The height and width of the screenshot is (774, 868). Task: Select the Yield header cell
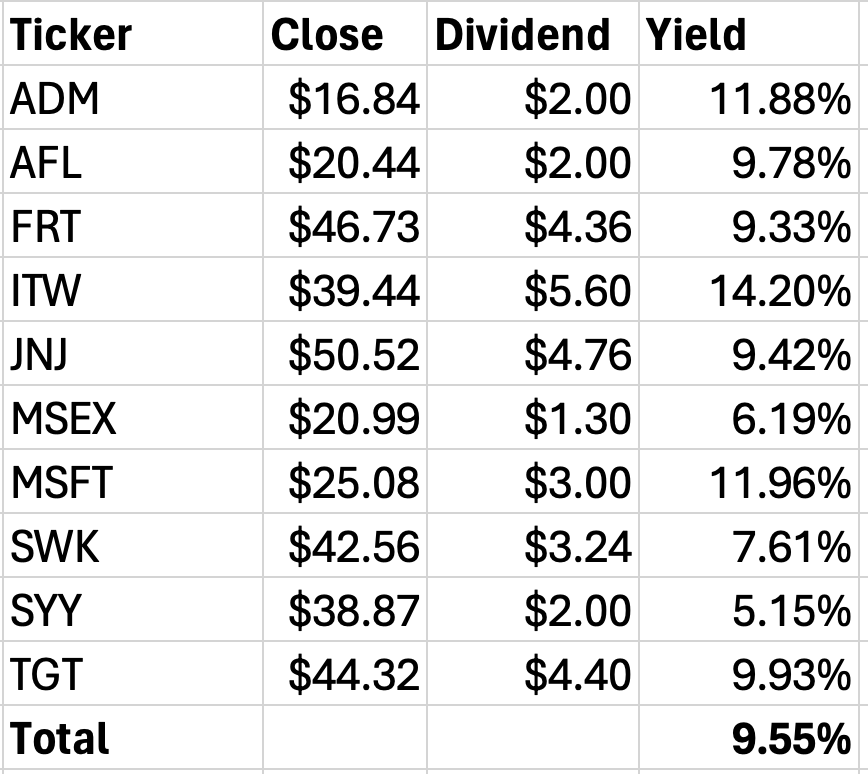tap(753, 34)
